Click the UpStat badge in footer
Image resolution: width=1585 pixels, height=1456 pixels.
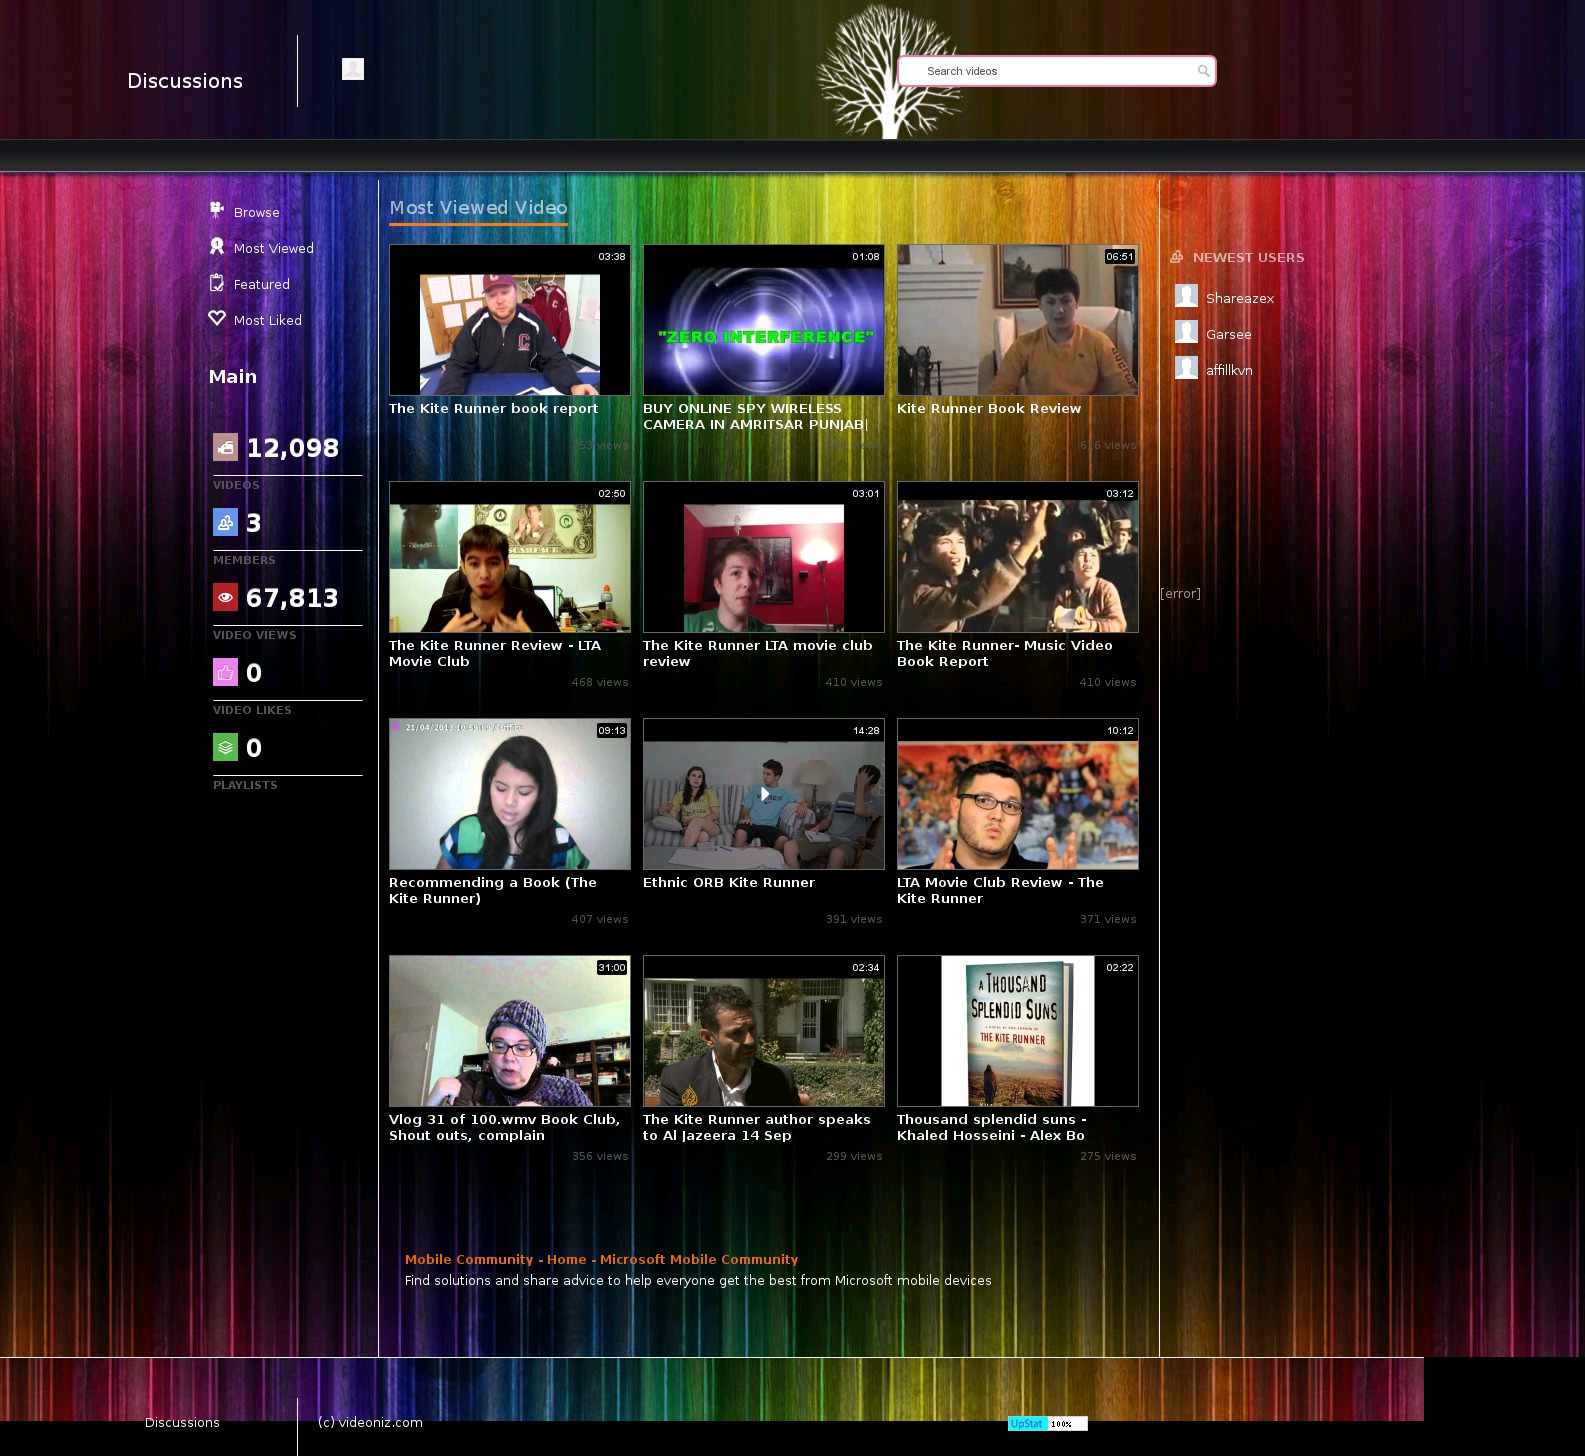tap(1047, 1424)
